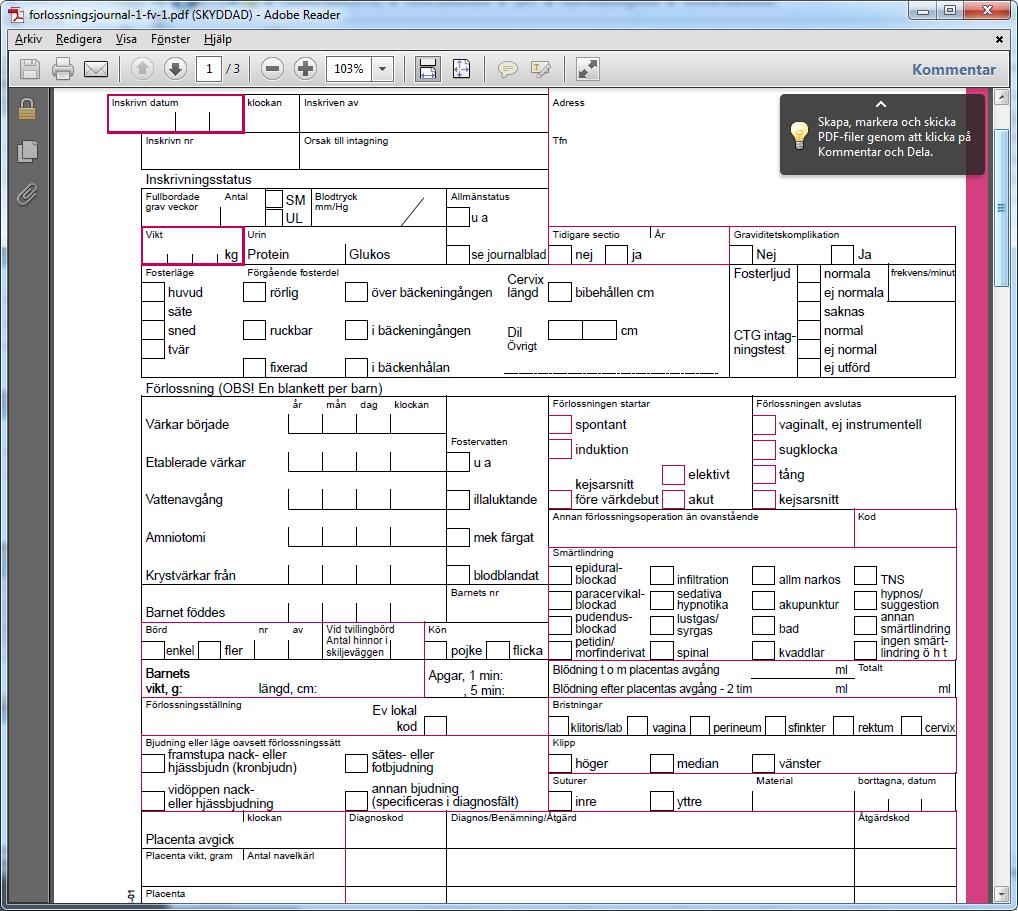
Task: Select the fit one full page icon
Action: [461, 69]
